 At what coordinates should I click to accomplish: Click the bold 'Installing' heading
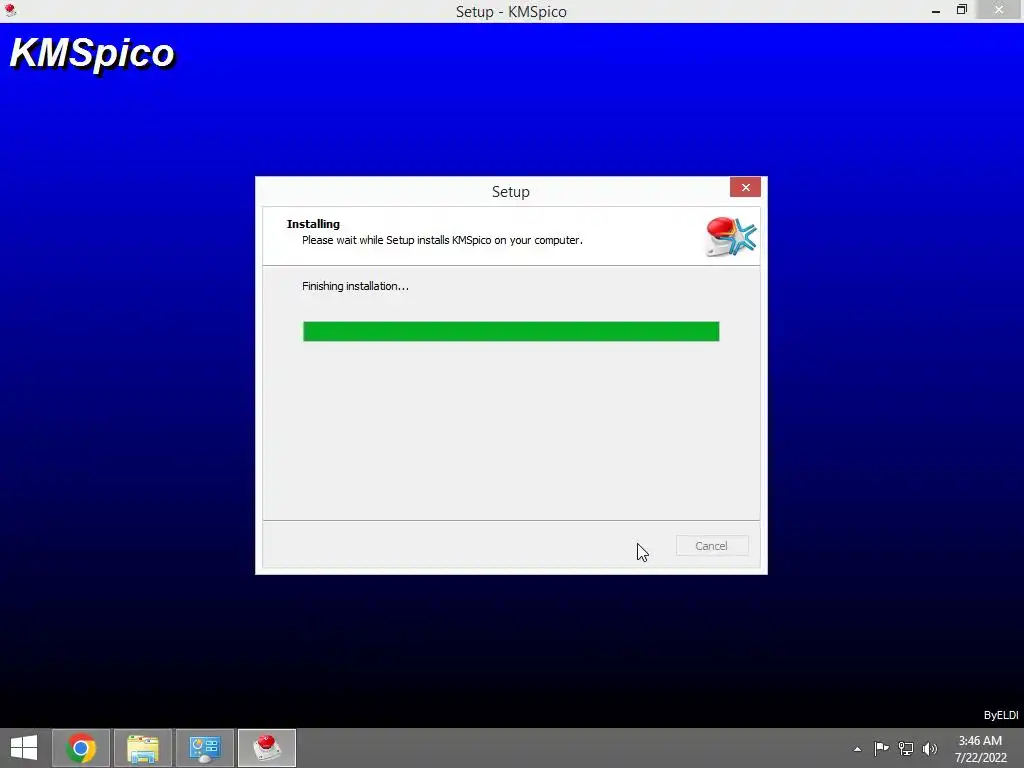click(313, 224)
